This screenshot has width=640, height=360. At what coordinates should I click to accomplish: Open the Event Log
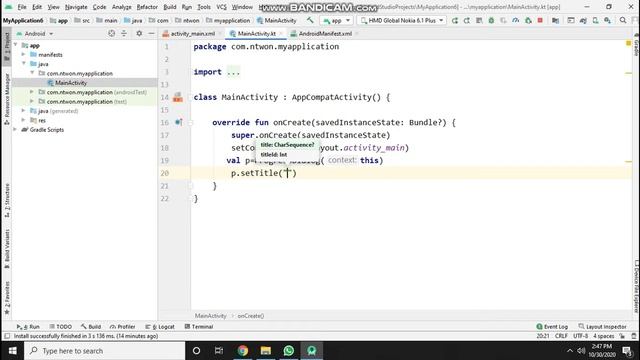552,327
